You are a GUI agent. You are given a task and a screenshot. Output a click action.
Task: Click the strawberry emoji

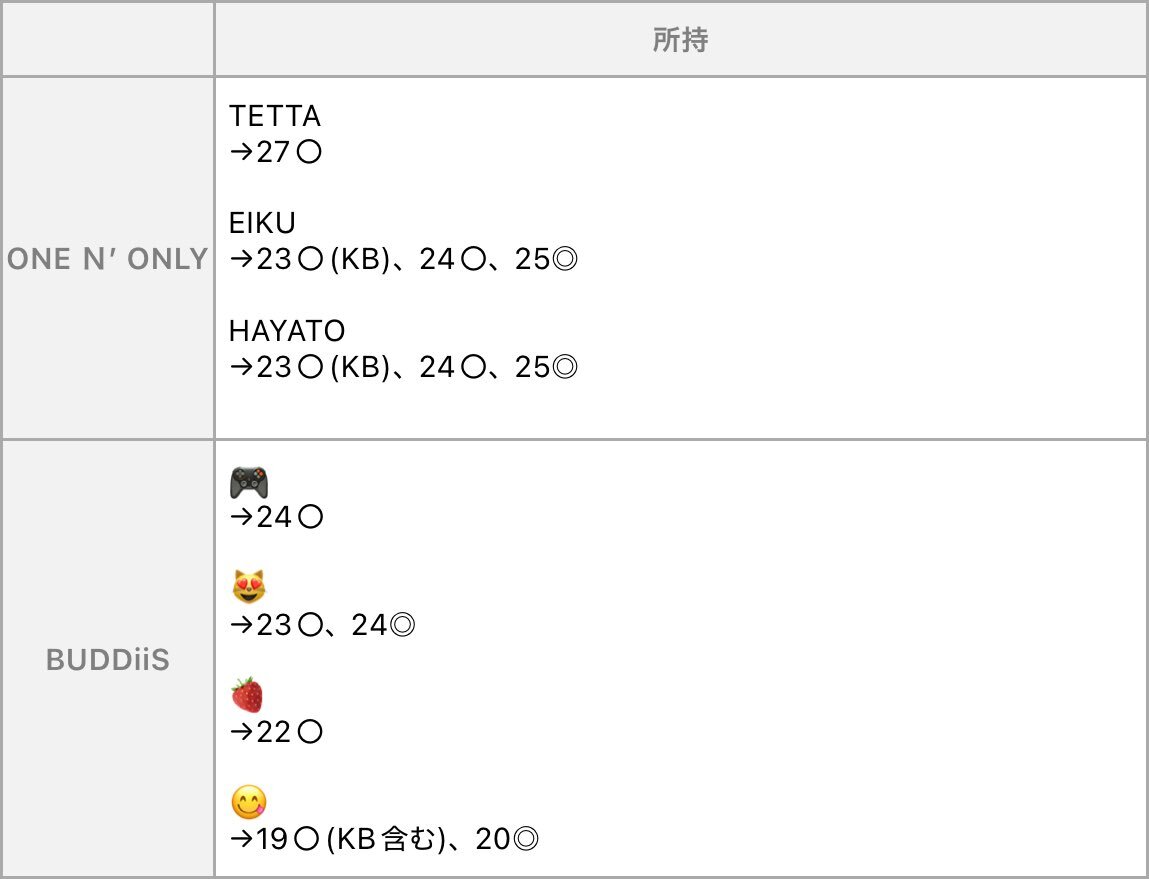248,694
